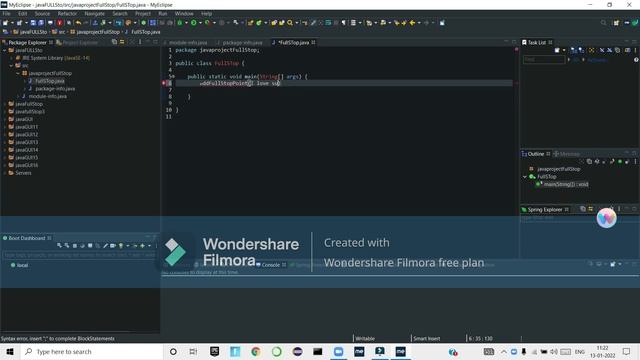Toggle Link with Editor in Package Explorer

tap(122, 42)
